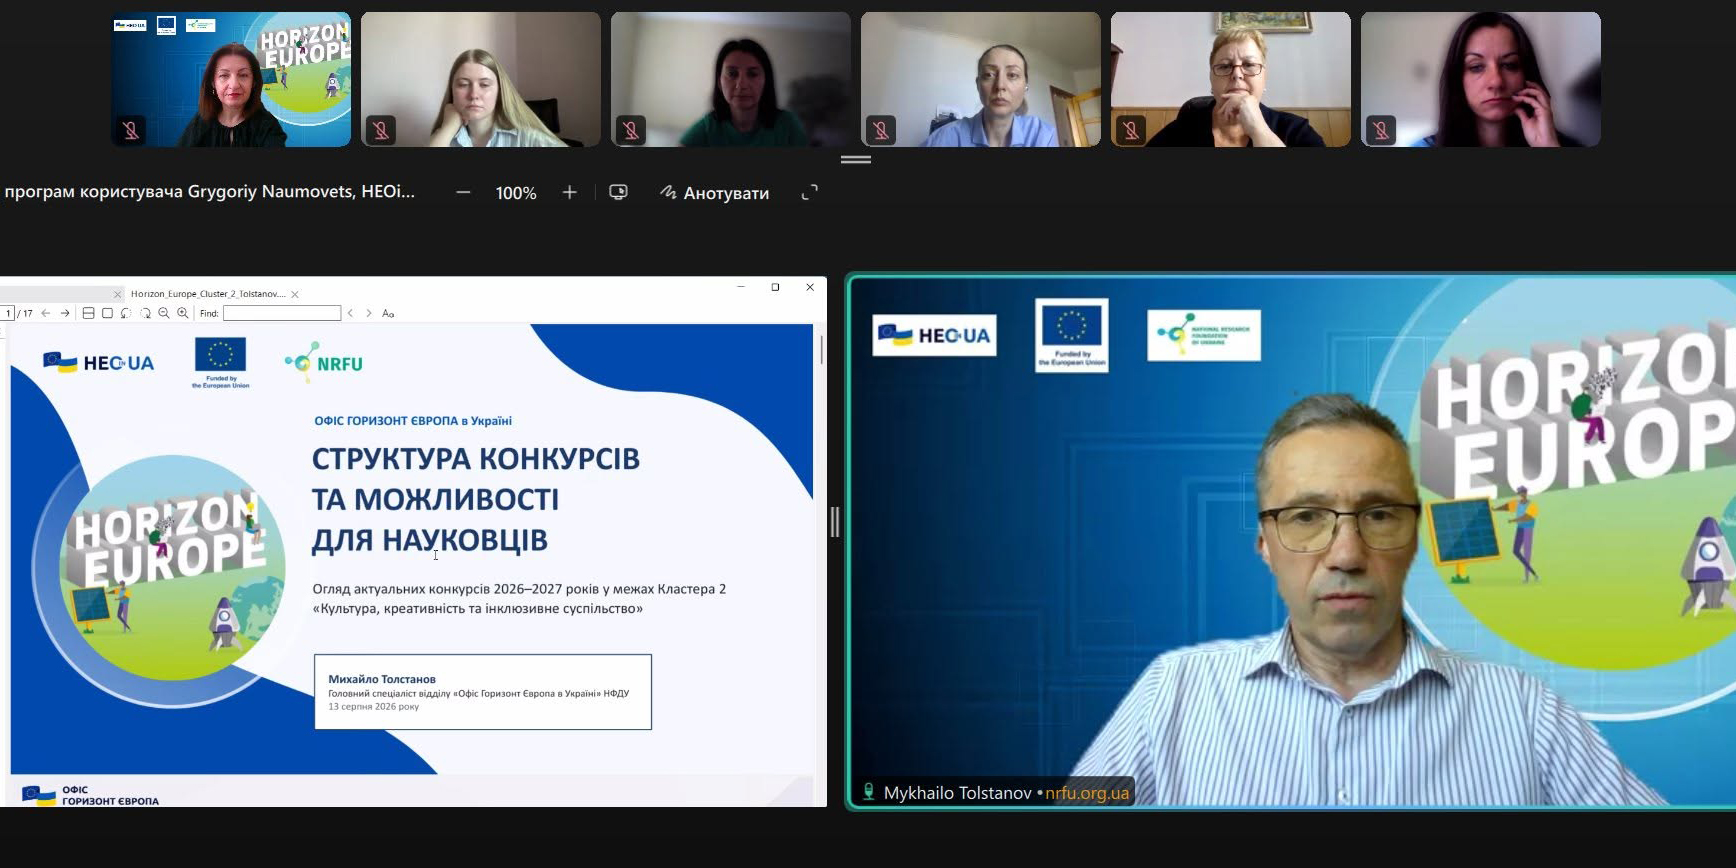Reset zoom at the 100% label

tap(516, 193)
